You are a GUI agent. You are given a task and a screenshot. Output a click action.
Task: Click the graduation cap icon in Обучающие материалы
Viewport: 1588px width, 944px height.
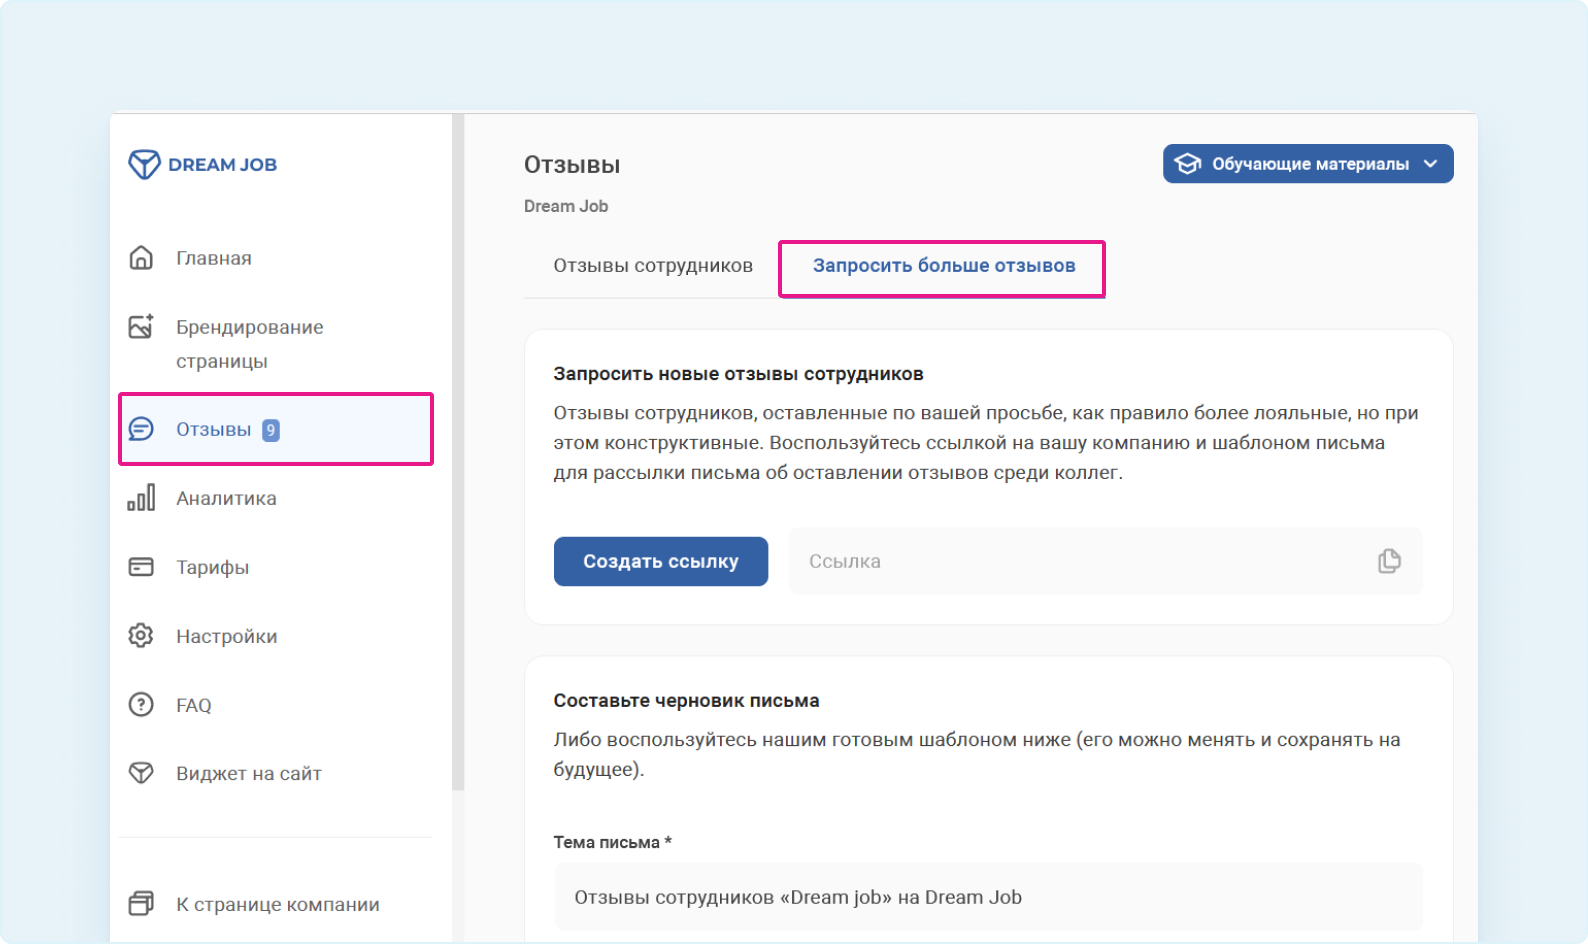coord(1187,164)
